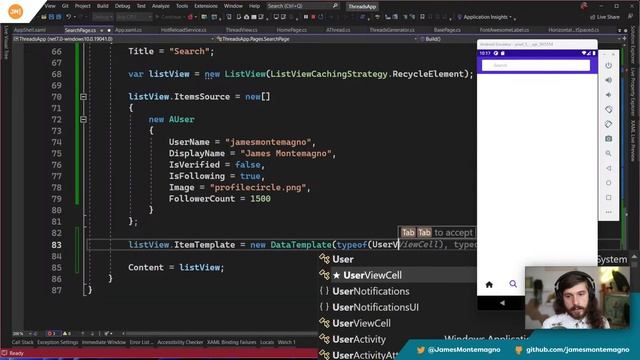640x360 pixels.
Task: Open the Error List panel tab
Action: tap(142, 342)
